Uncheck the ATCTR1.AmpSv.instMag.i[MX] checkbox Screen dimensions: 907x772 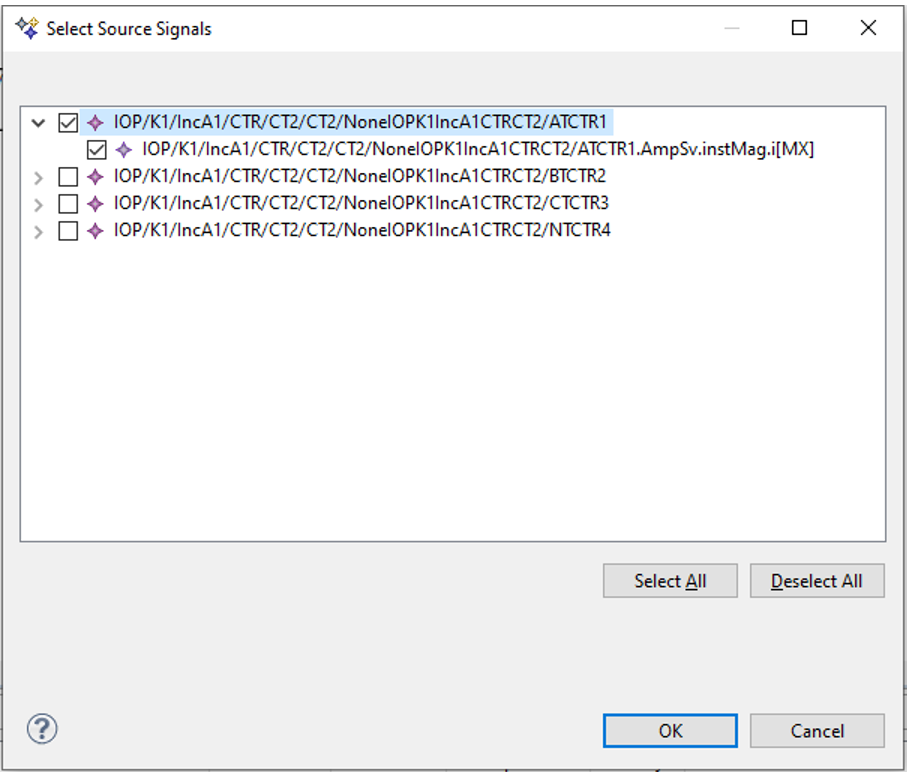coord(97,150)
